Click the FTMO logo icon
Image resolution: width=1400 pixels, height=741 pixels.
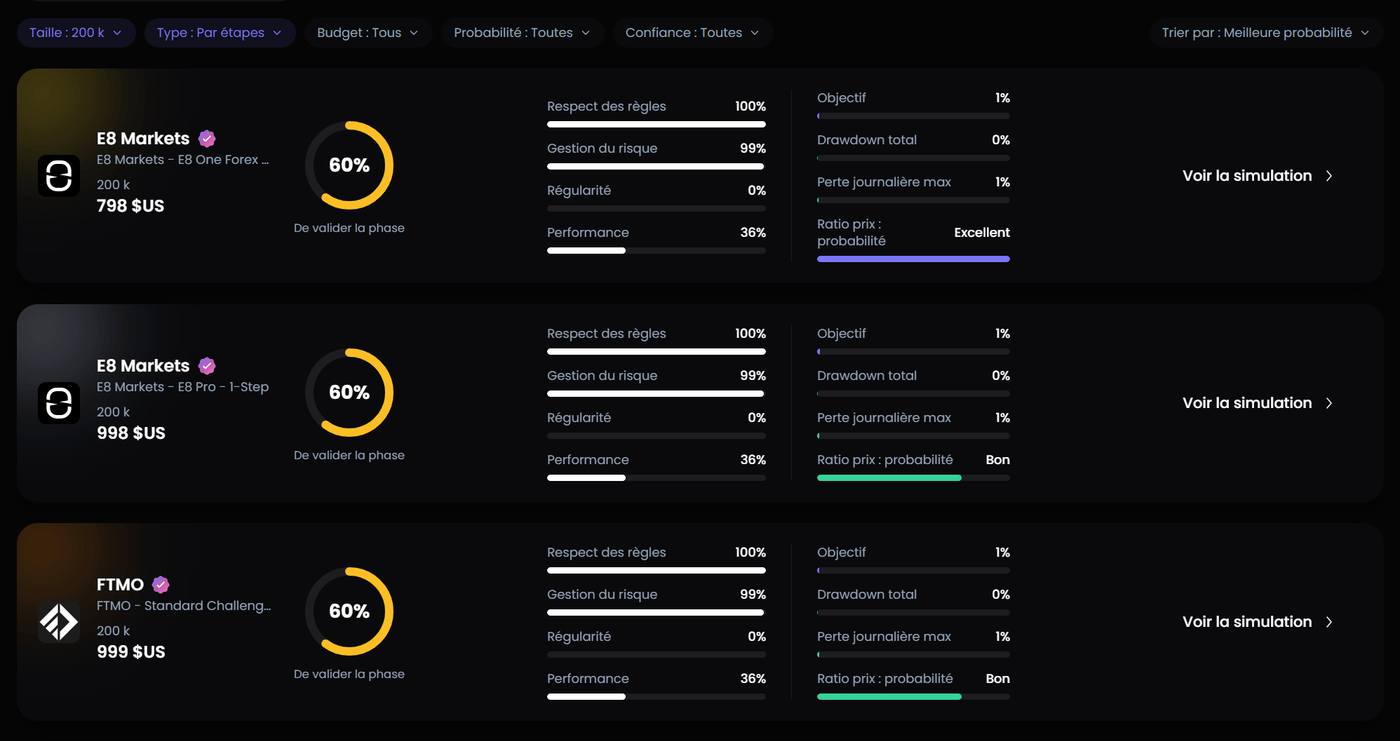(x=59, y=622)
